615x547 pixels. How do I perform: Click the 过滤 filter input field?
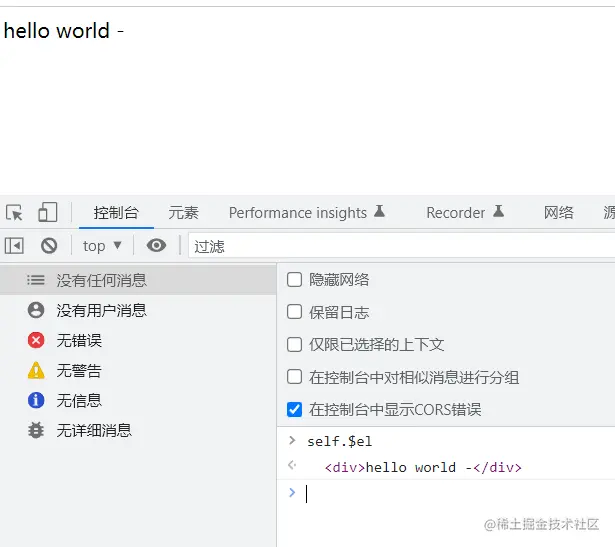[x=401, y=246]
